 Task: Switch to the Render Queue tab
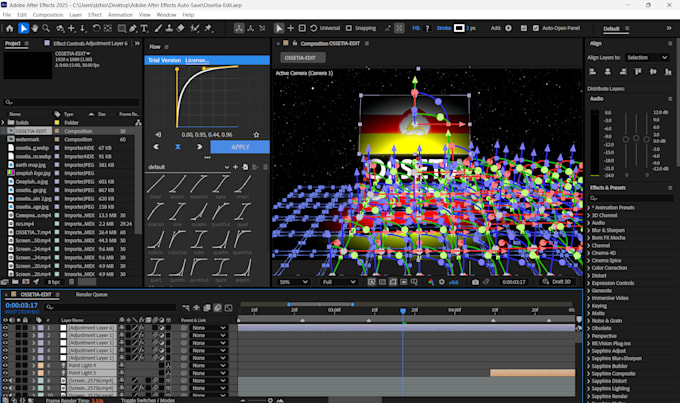(x=92, y=295)
